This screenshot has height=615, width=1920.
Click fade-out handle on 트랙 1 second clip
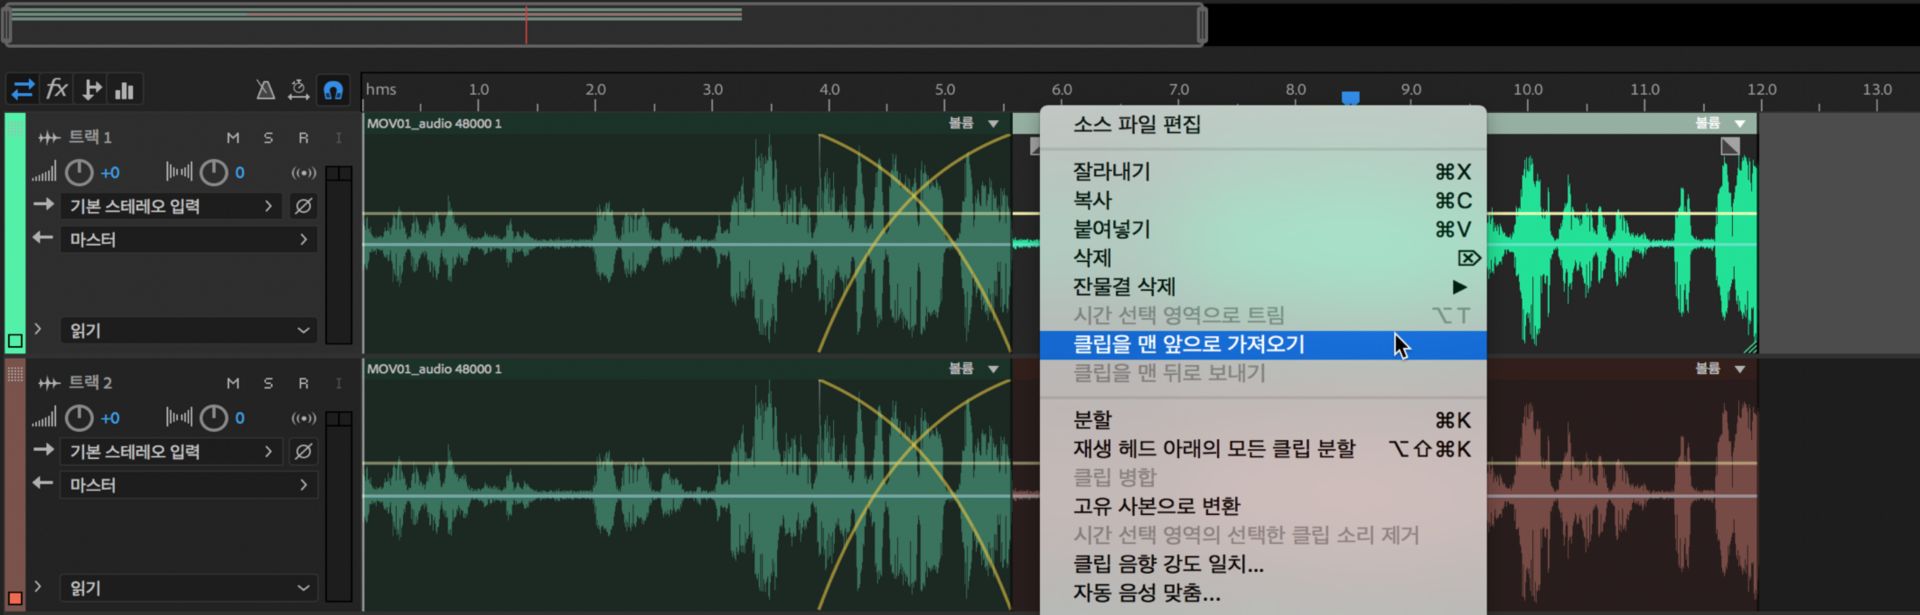[1730, 146]
